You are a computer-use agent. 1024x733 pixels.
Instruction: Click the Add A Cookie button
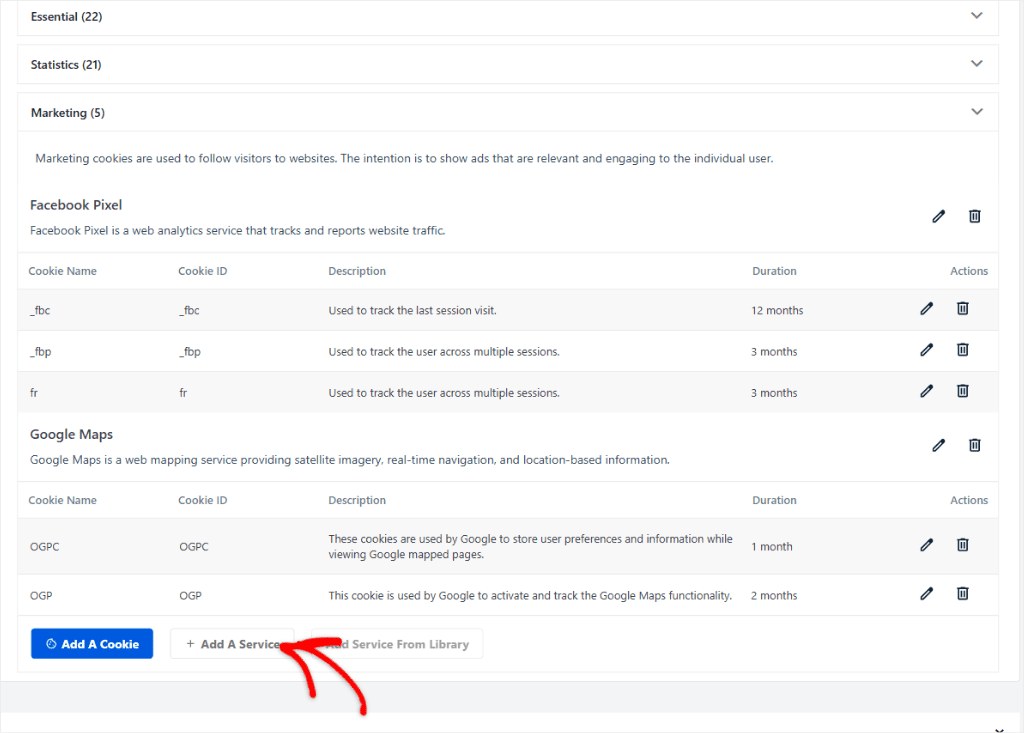pyautogui.click(x=92, y=643)
